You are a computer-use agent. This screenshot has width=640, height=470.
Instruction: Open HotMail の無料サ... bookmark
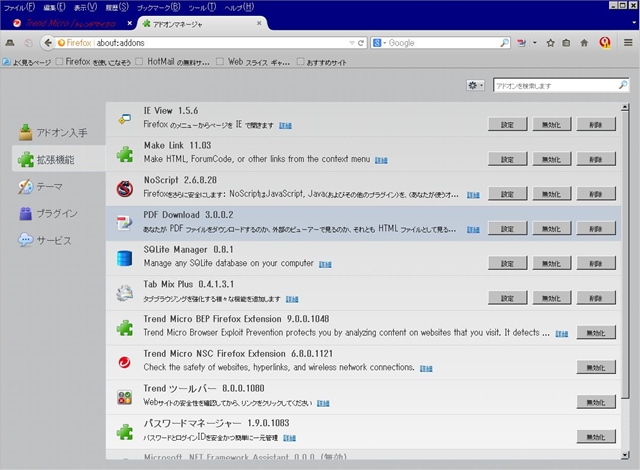(173, 62)
